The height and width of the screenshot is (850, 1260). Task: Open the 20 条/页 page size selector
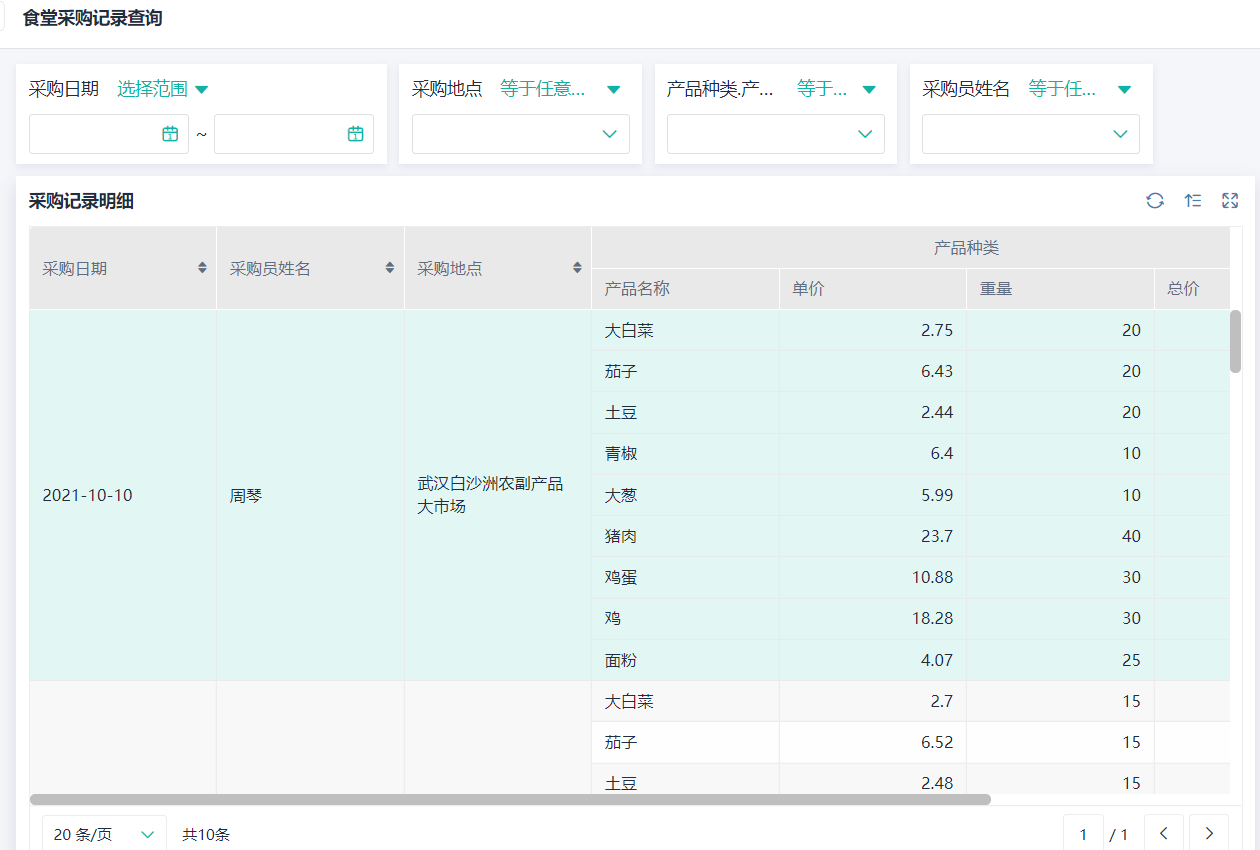coord(104,834)
